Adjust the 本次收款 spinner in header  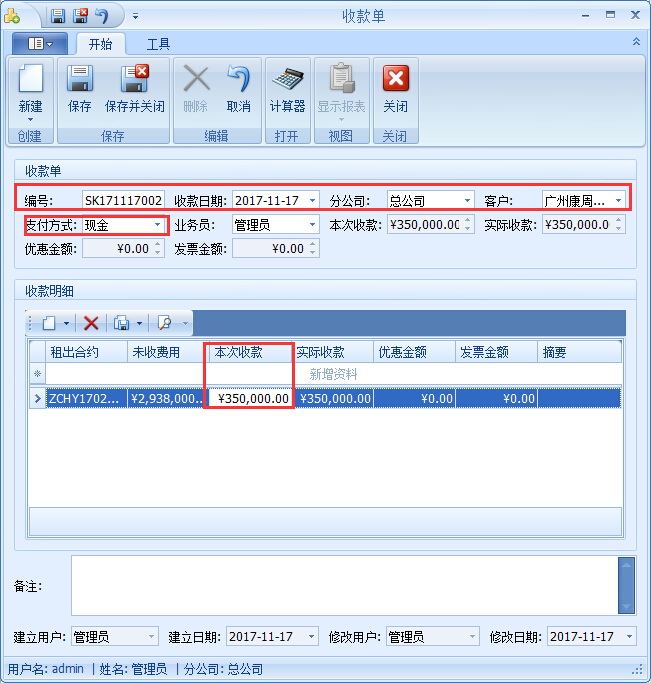click(x=467, y=225)
